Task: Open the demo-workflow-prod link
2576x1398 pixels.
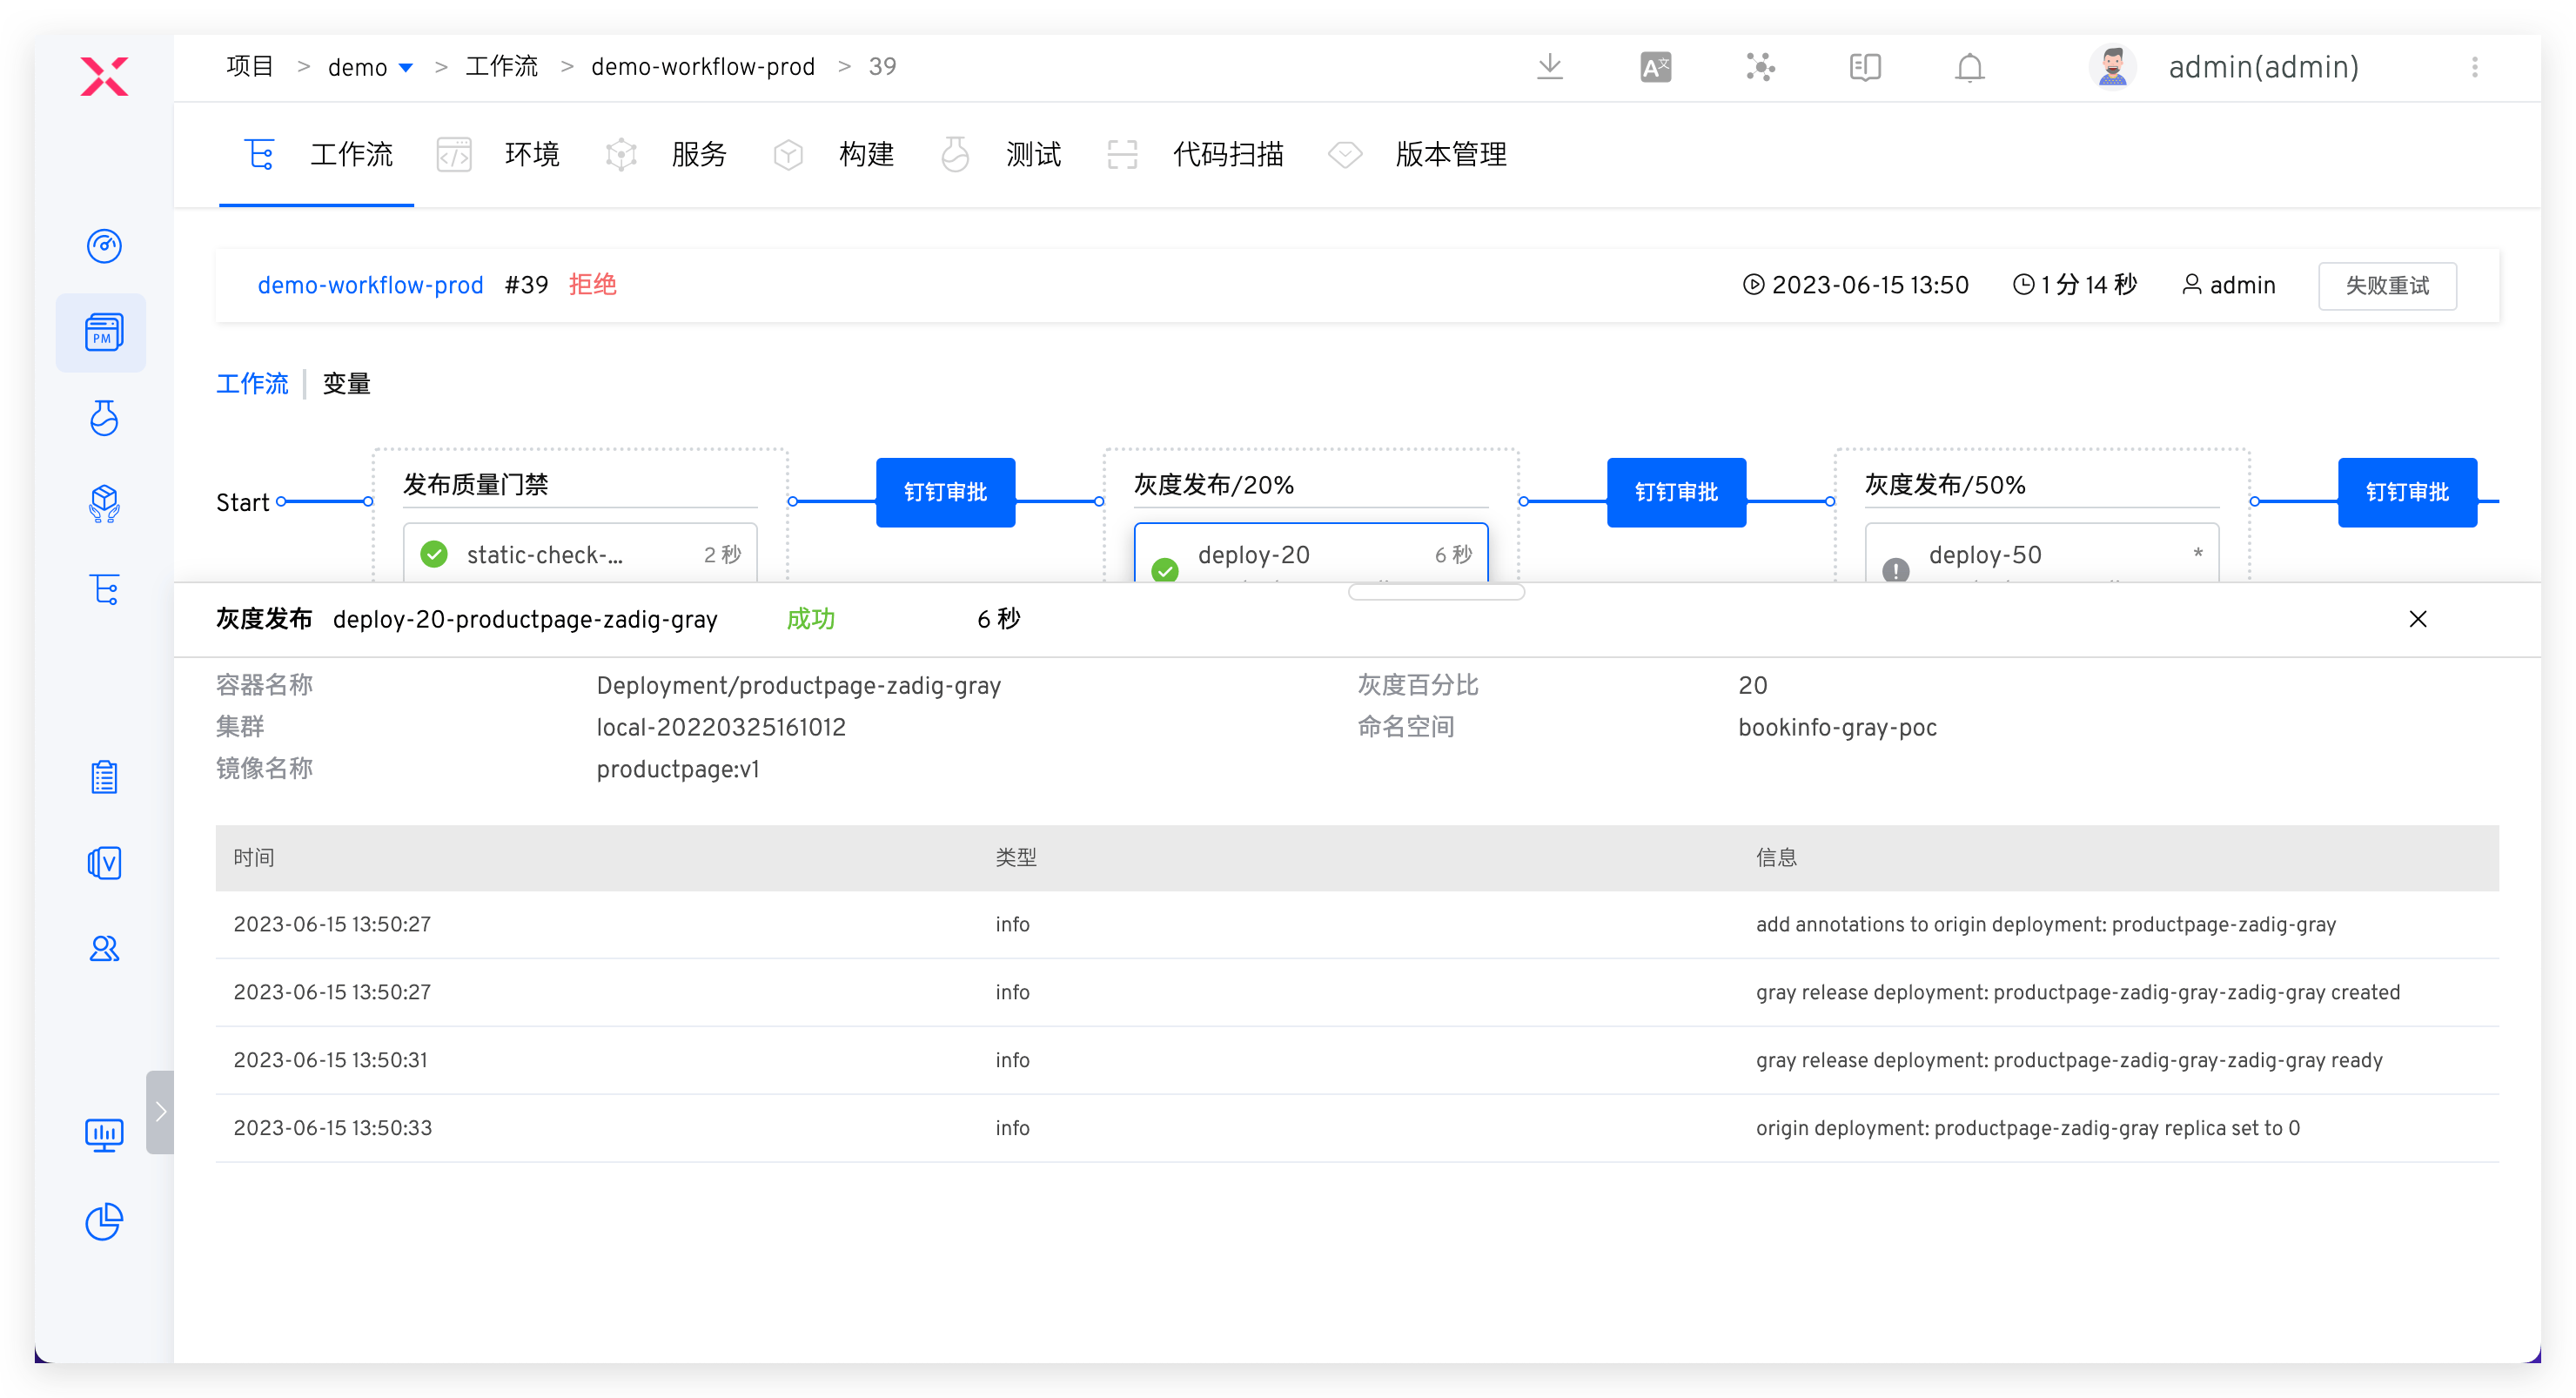Action: (x=370, y=285)
